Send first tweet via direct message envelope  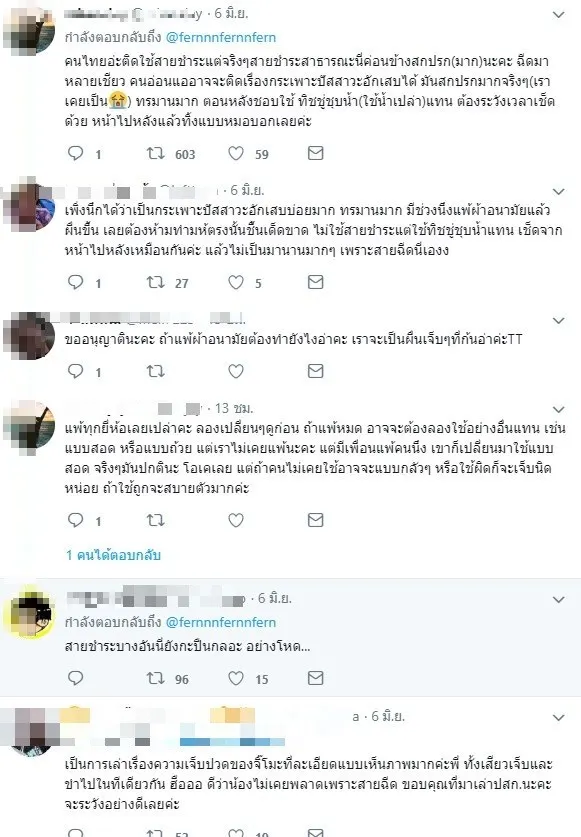[316, 154]
